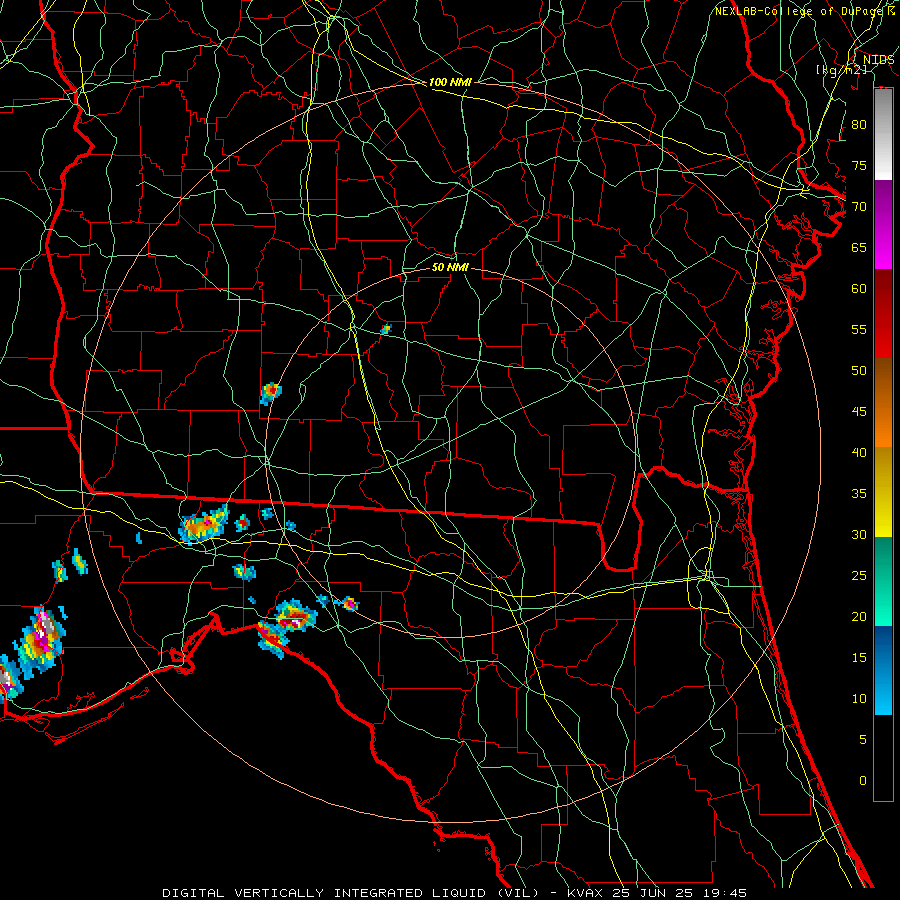Click the 20 value on the color scale
Screen dimensions: 900x900
pos(859,616)
